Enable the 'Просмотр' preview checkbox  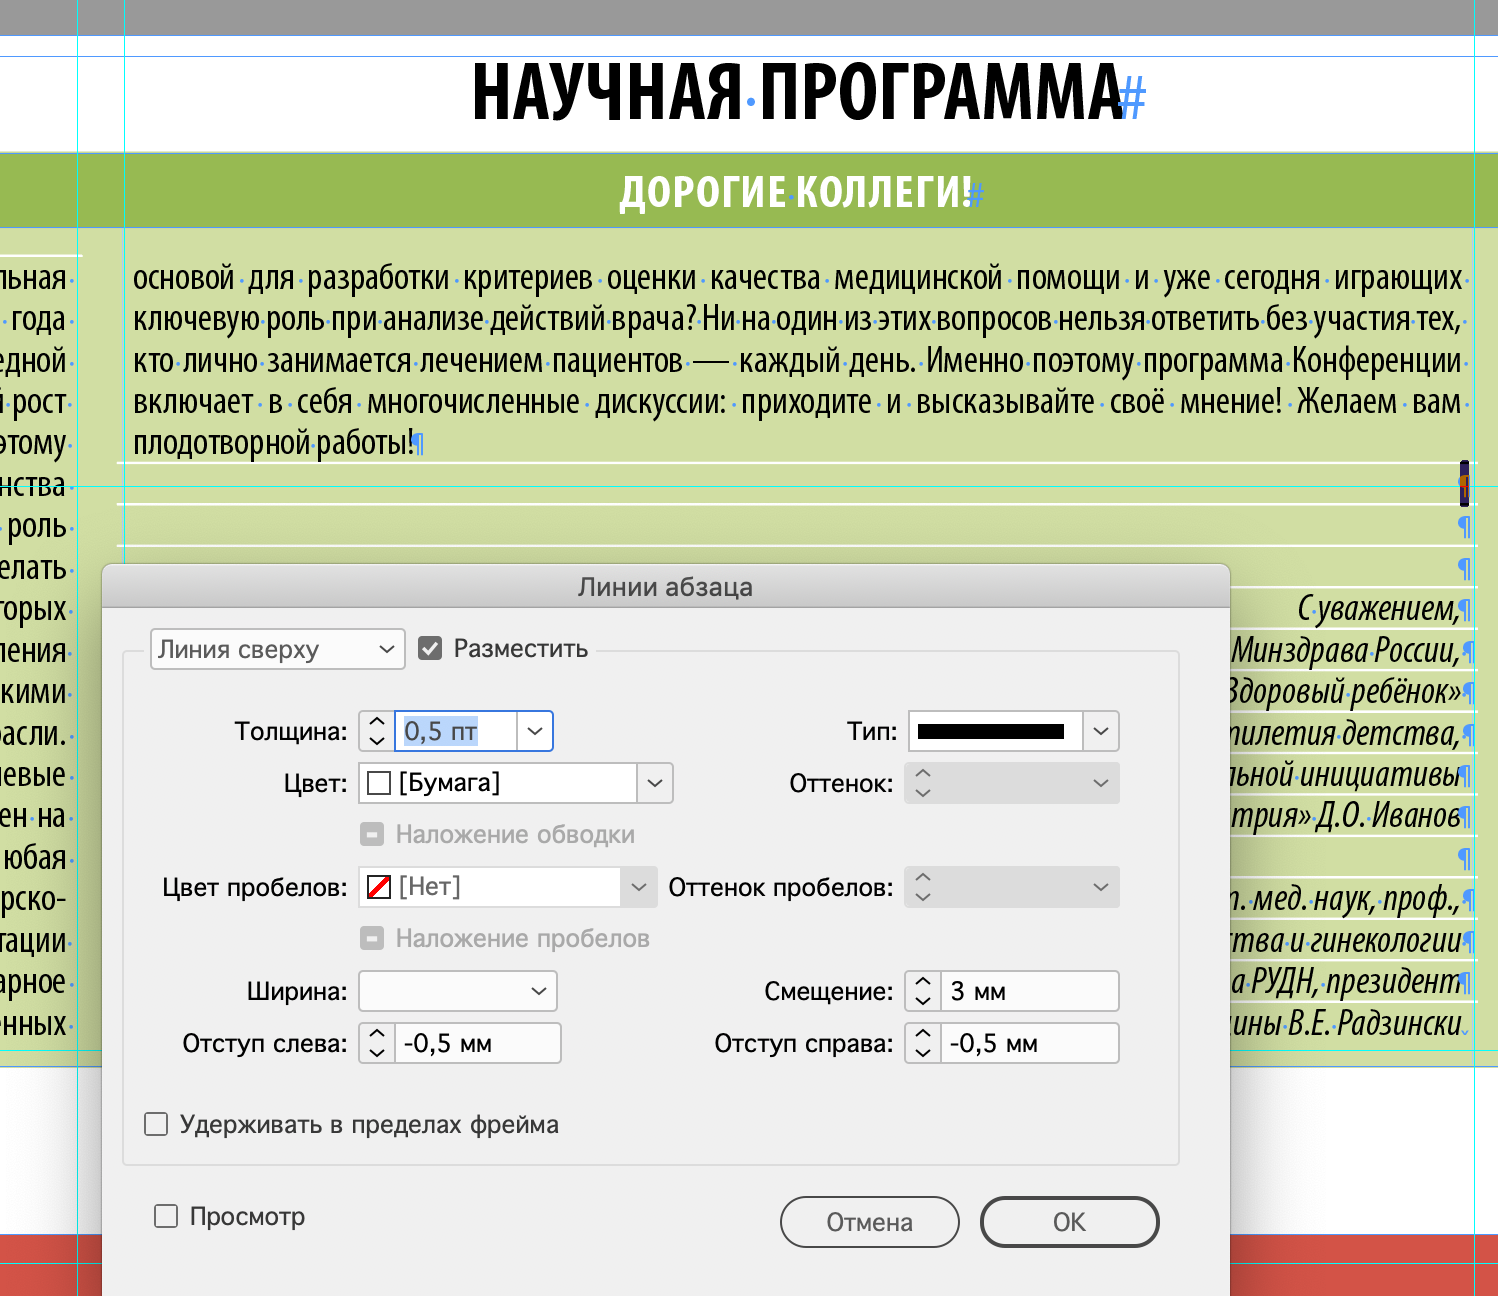pos(166,1216)
